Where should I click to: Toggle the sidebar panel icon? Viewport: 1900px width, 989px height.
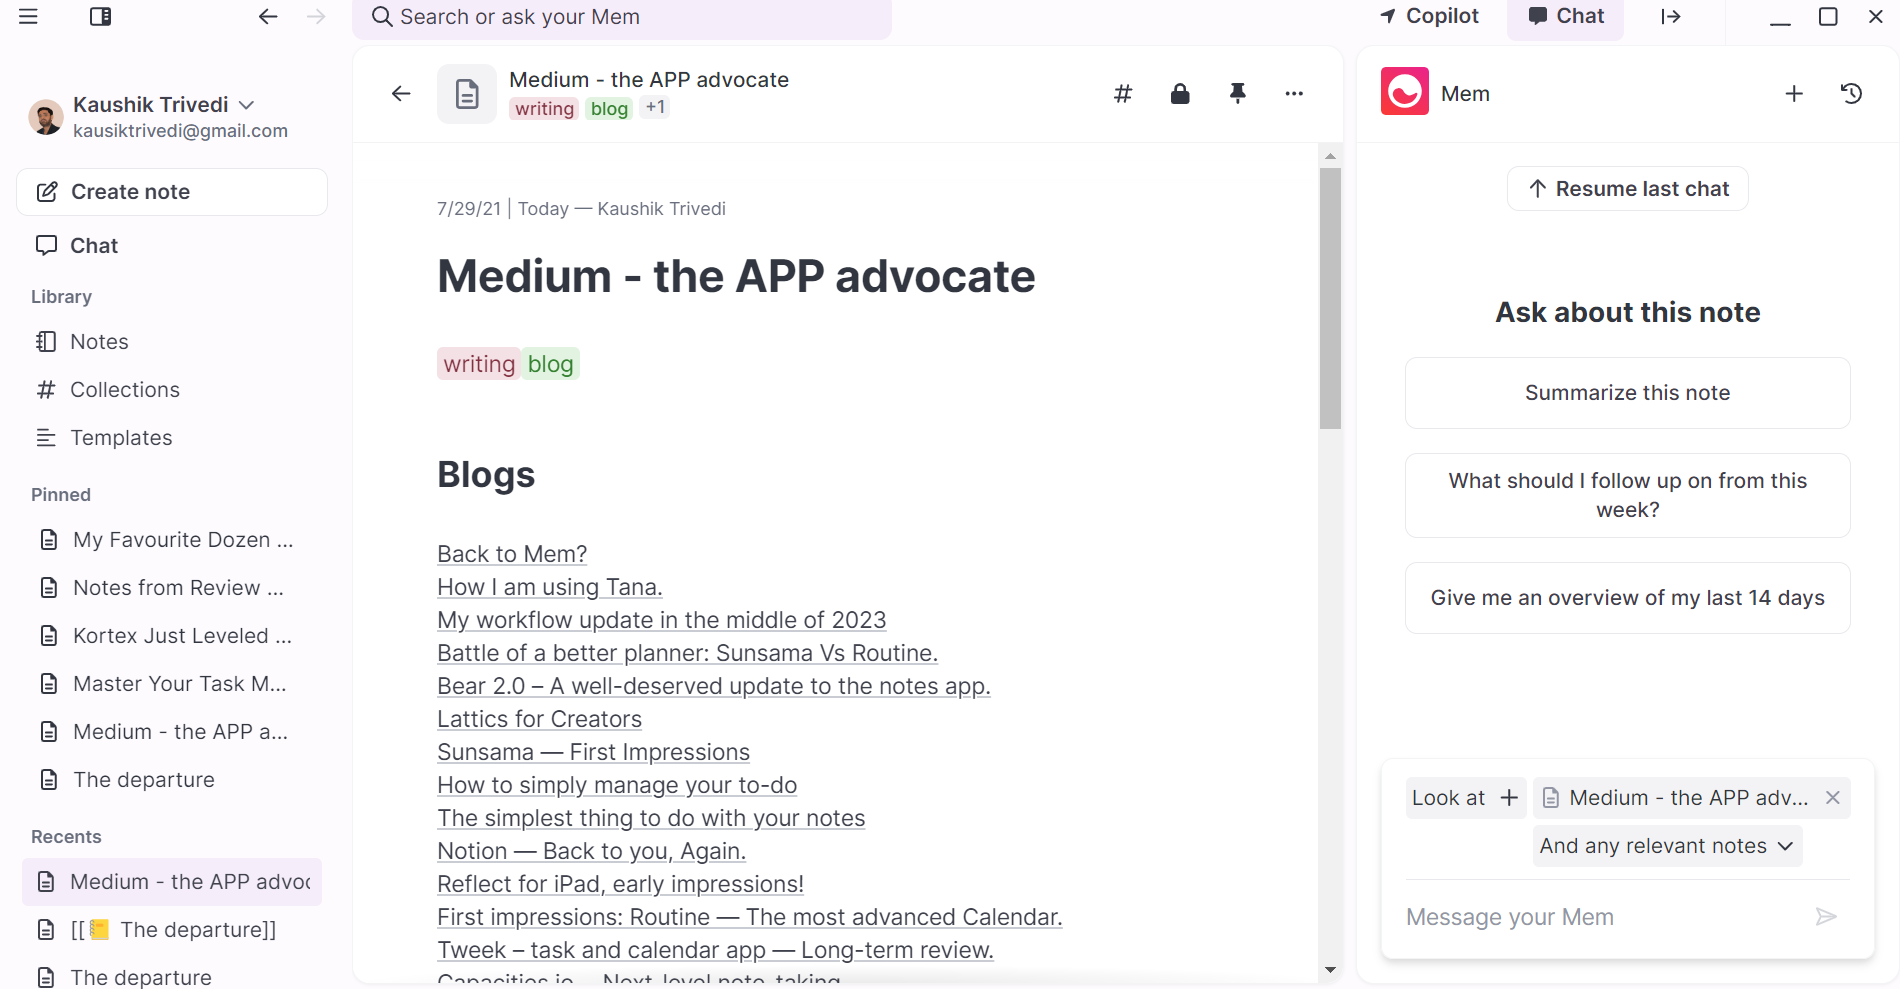(x=100, y=17)
